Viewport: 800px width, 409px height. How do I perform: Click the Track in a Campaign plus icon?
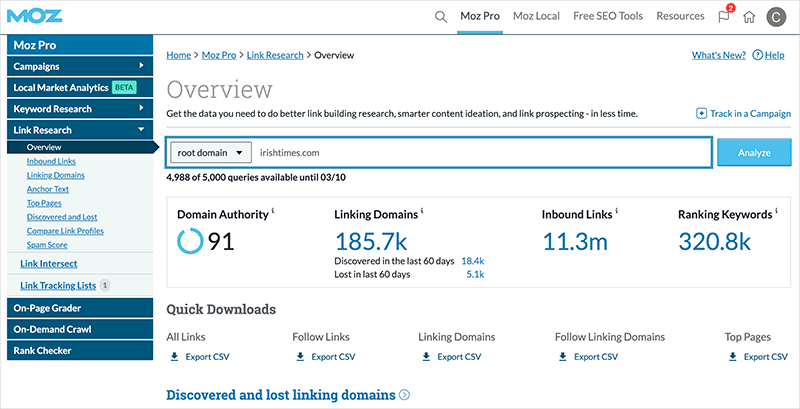point(702,113)
